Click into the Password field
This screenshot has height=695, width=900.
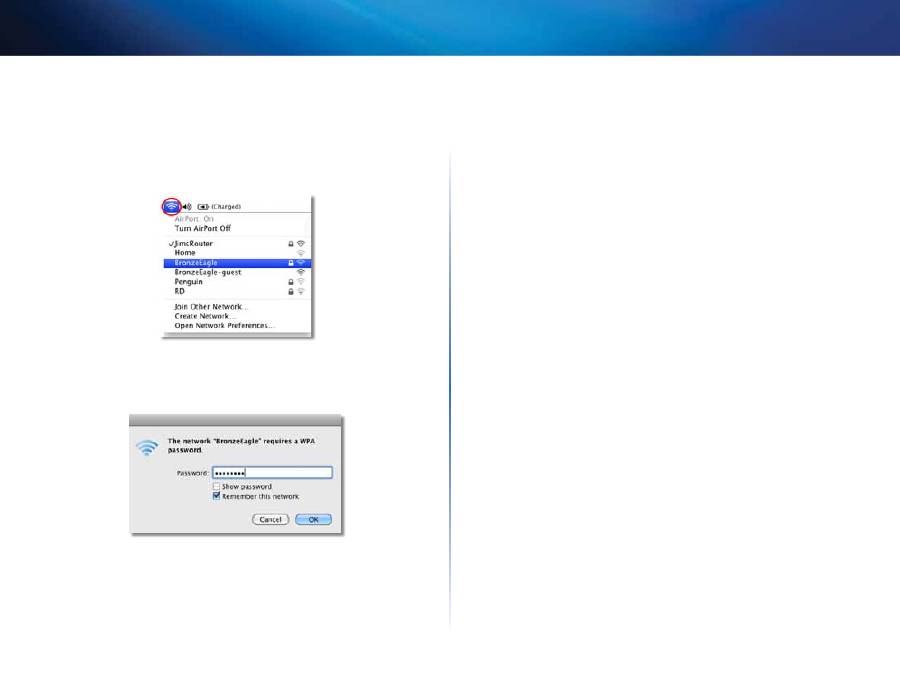point(271,473)
